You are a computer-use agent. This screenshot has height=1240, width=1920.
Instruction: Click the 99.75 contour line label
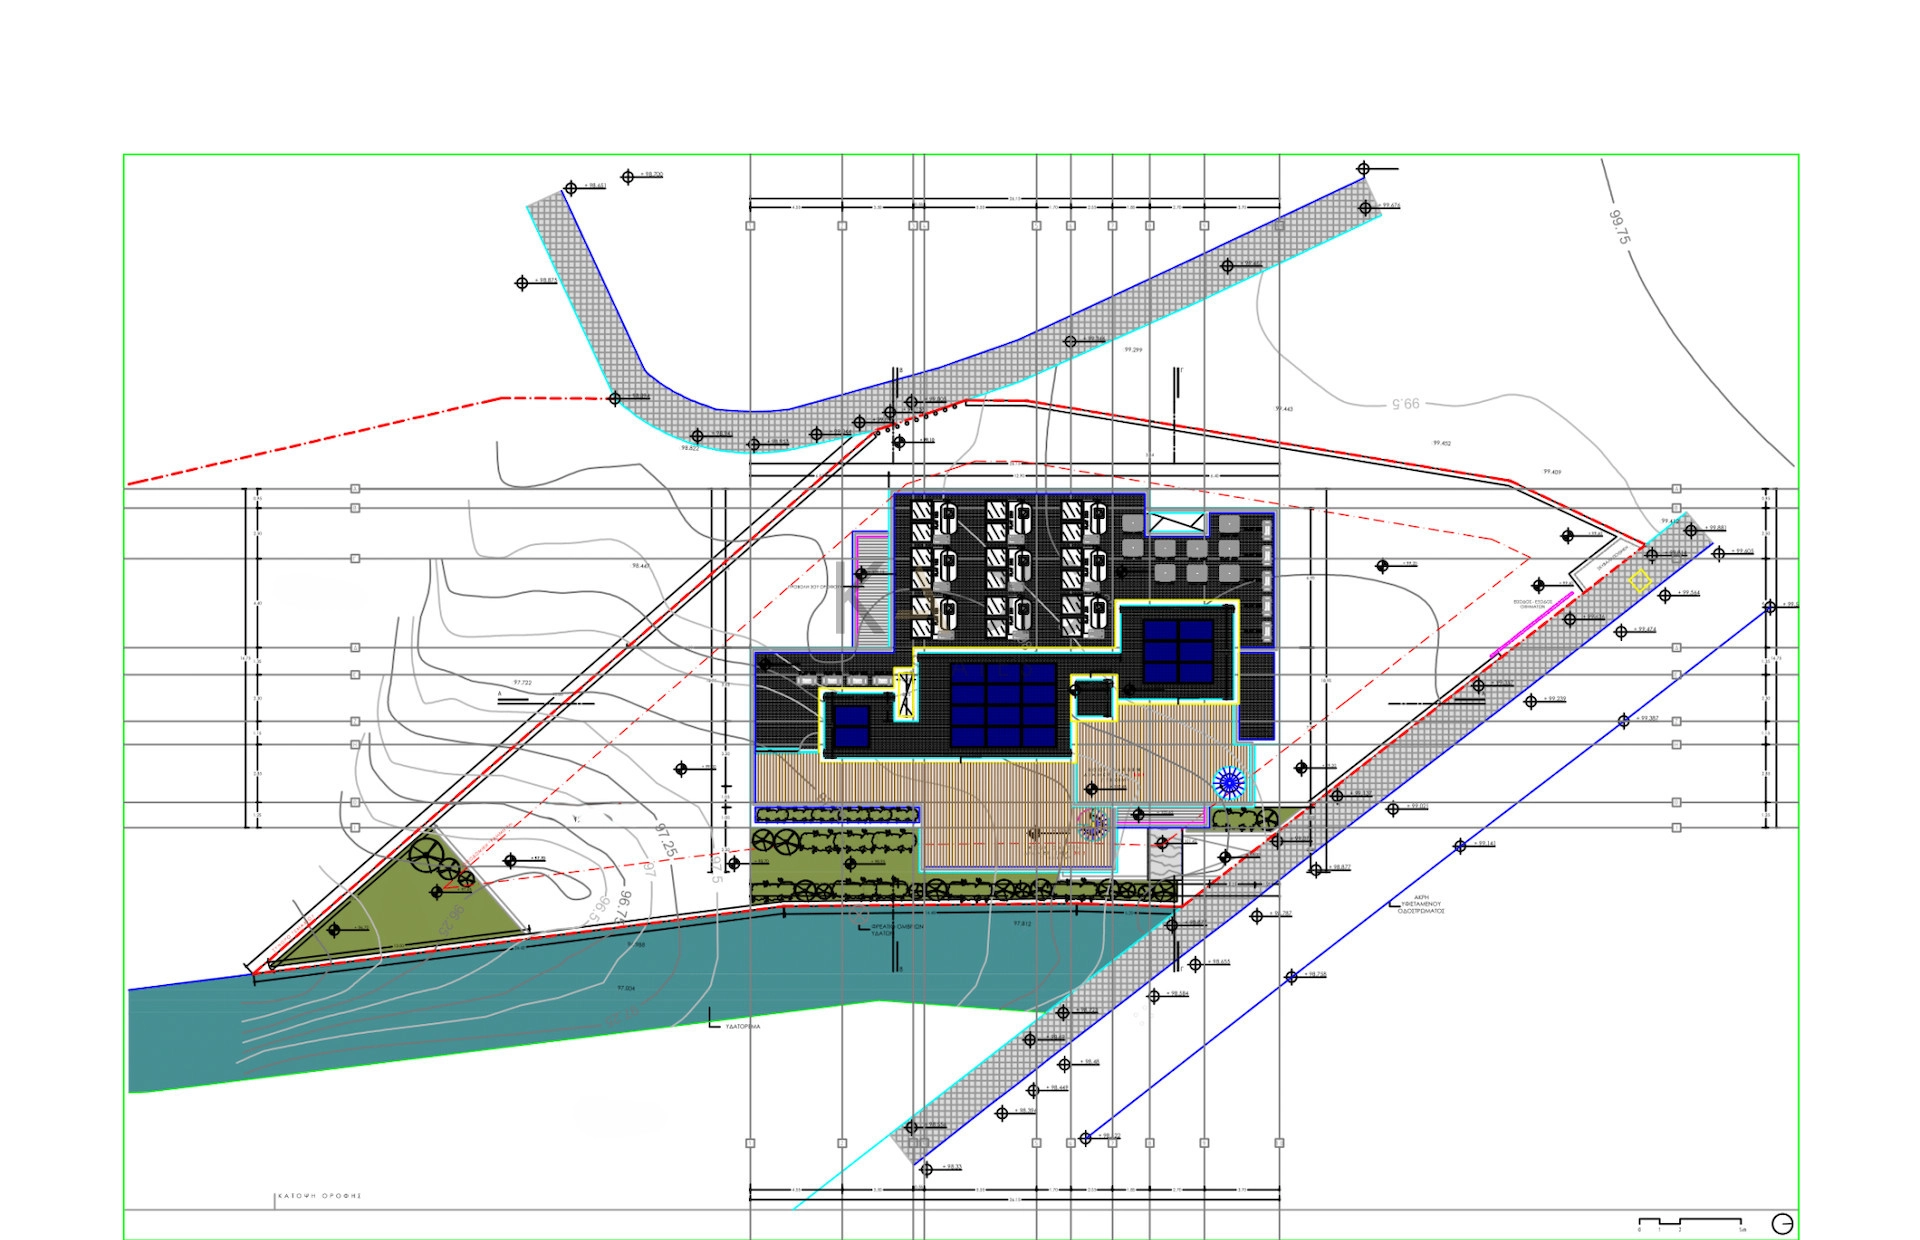pos(1619,226)
